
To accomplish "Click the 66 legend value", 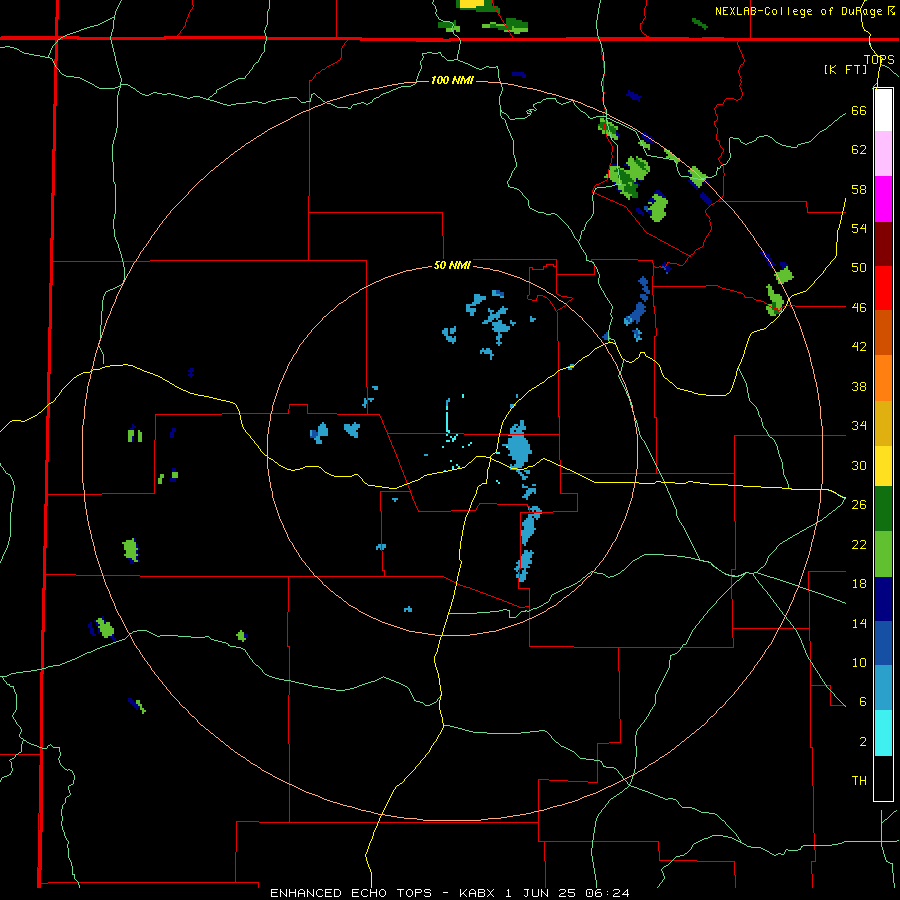I will point(859,110).
